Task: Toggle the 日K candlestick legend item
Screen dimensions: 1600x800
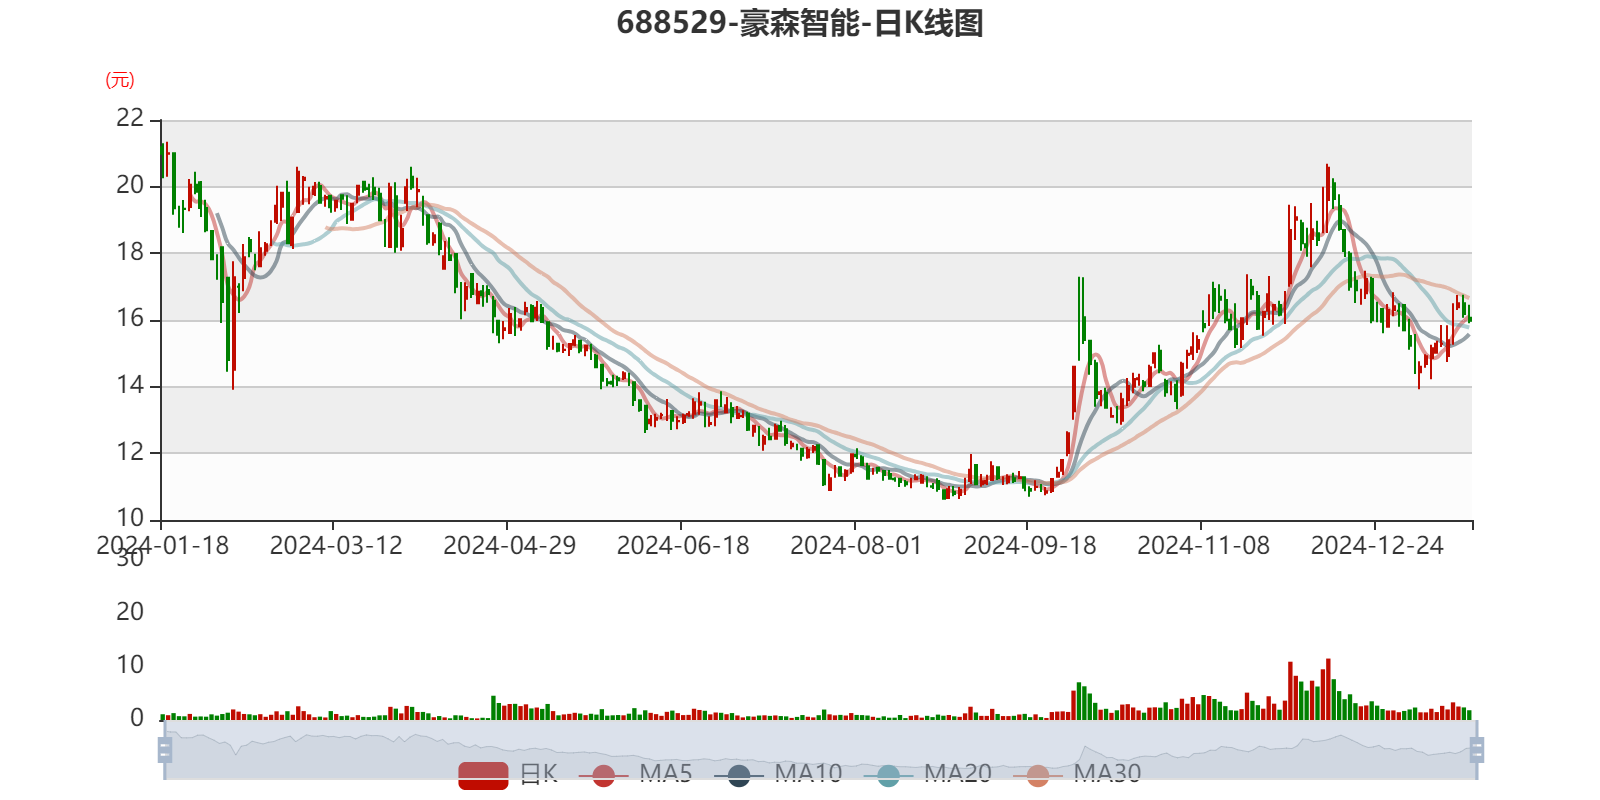Action: click(508, 774)
